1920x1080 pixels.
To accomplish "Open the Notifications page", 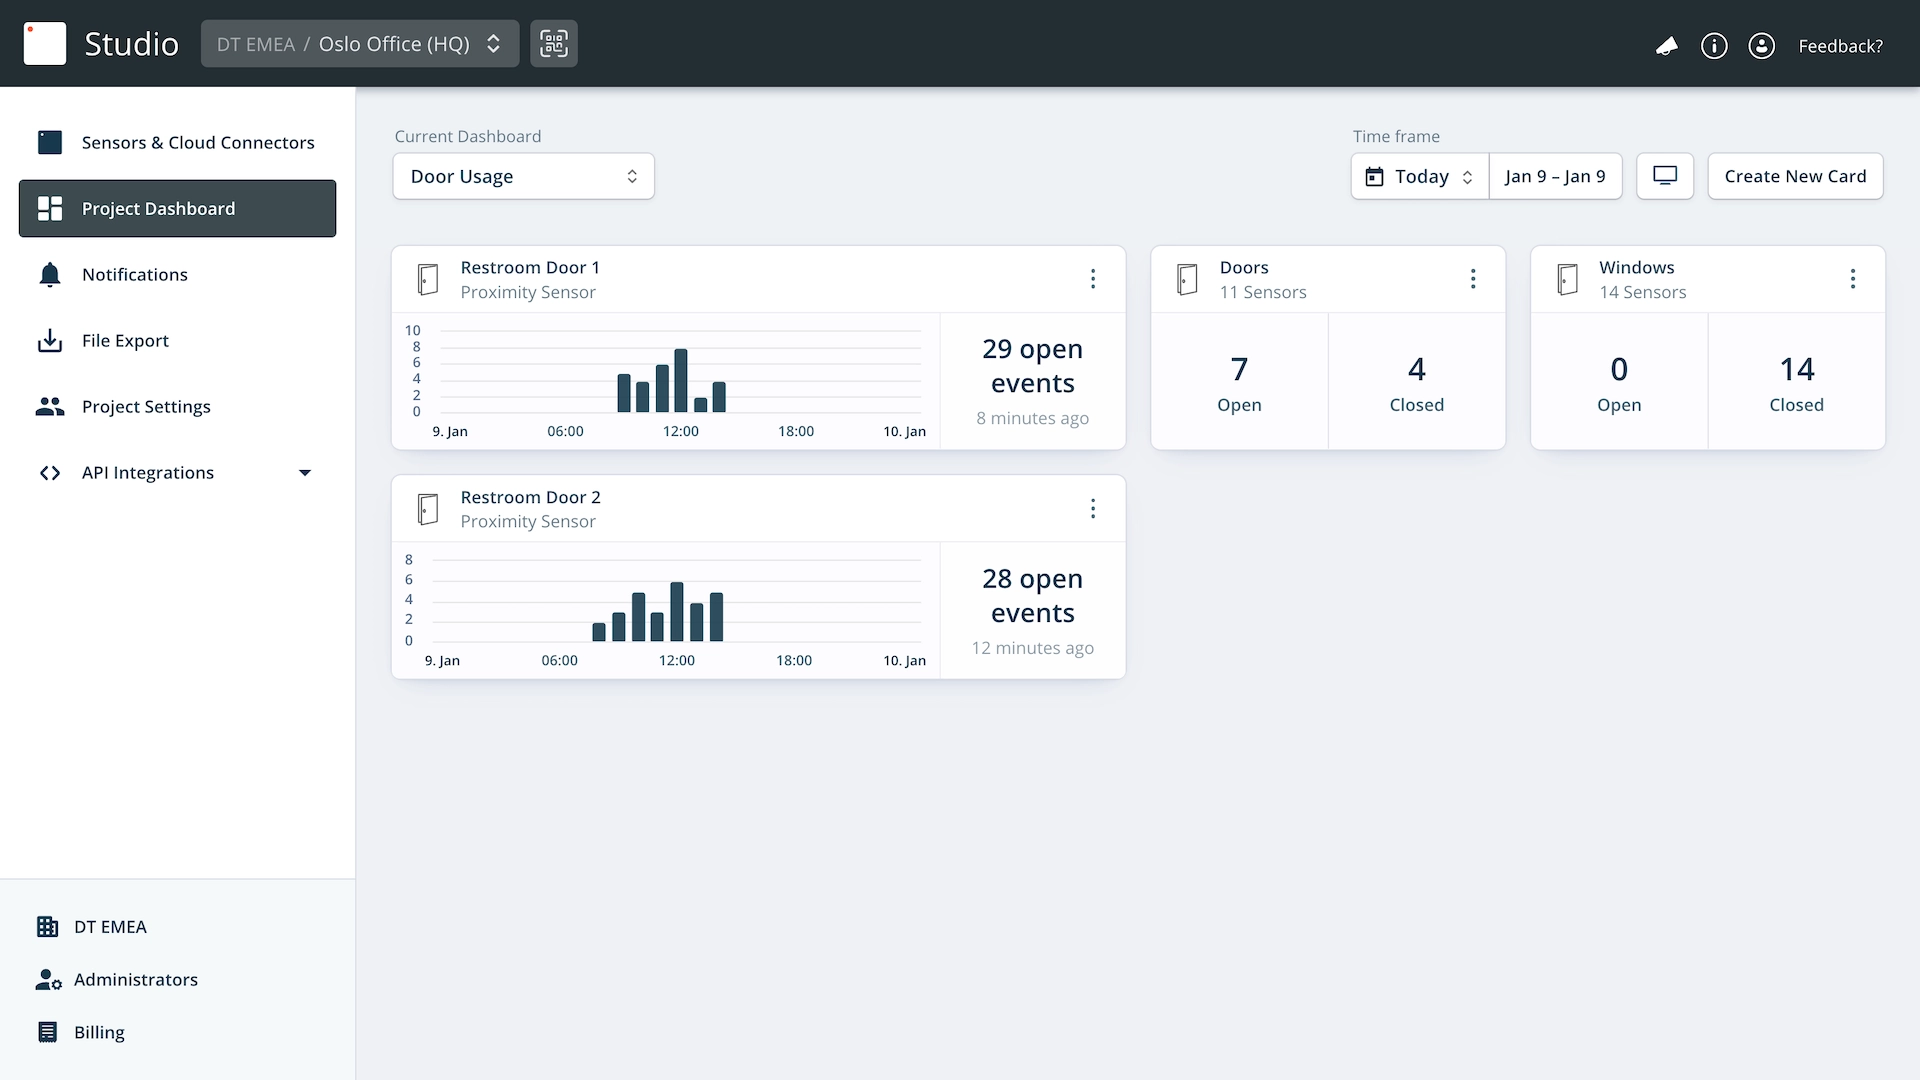I will [135, 275].
